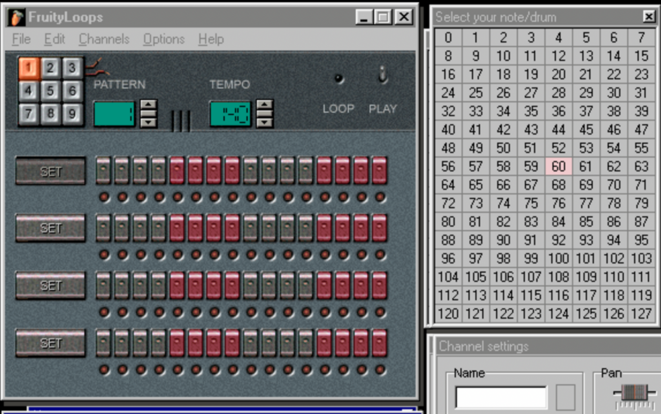The height and width of the screenshot is (414, 661).
Task: Toggle the LOOP switch
Action: pyautogui.click(x=339, y=78)
